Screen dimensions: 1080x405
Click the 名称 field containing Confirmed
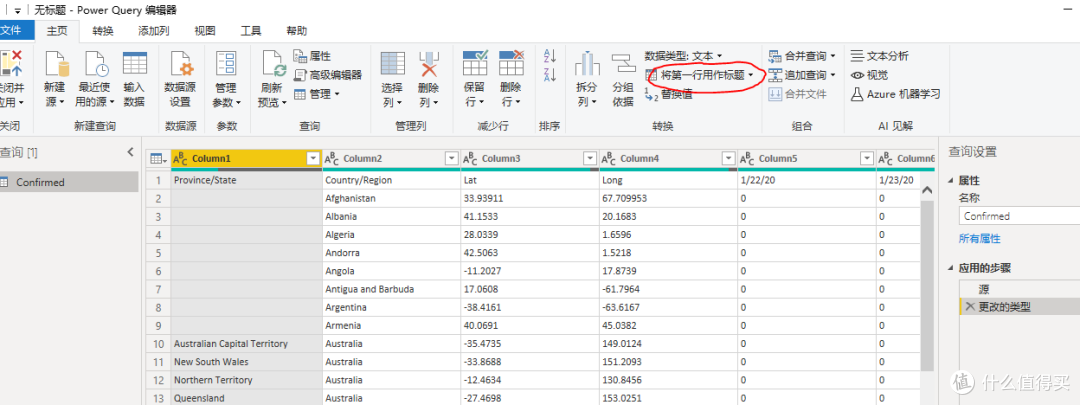pos(1019,216)
